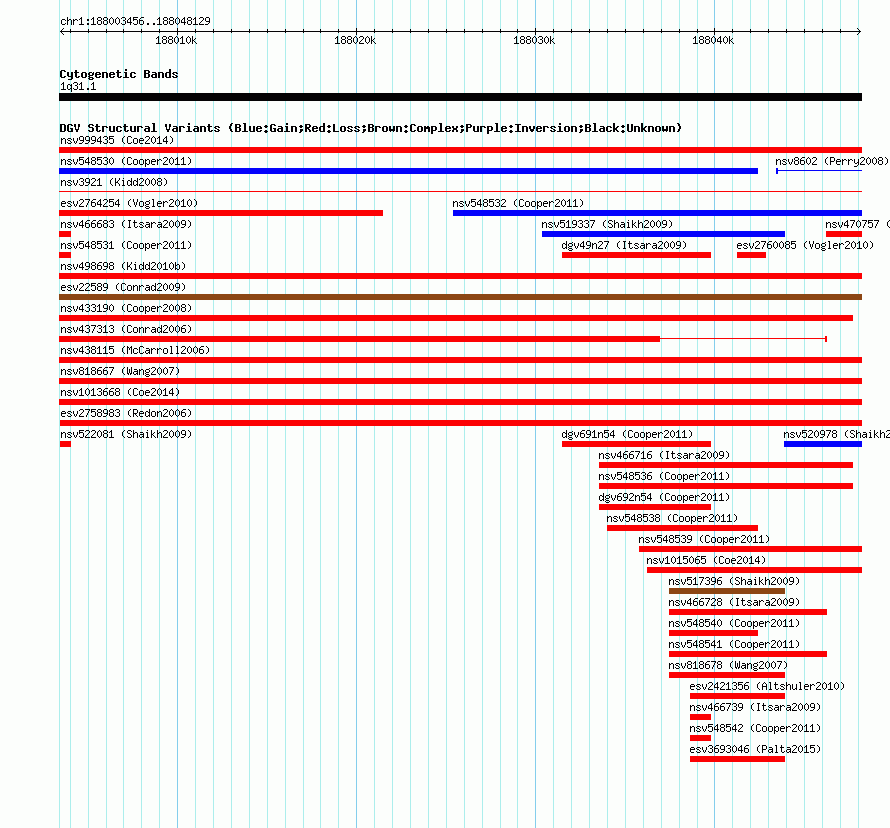Open esv2421356 (Altshuler2010) label
890x828 pixels.
click(x=767, y=686)
